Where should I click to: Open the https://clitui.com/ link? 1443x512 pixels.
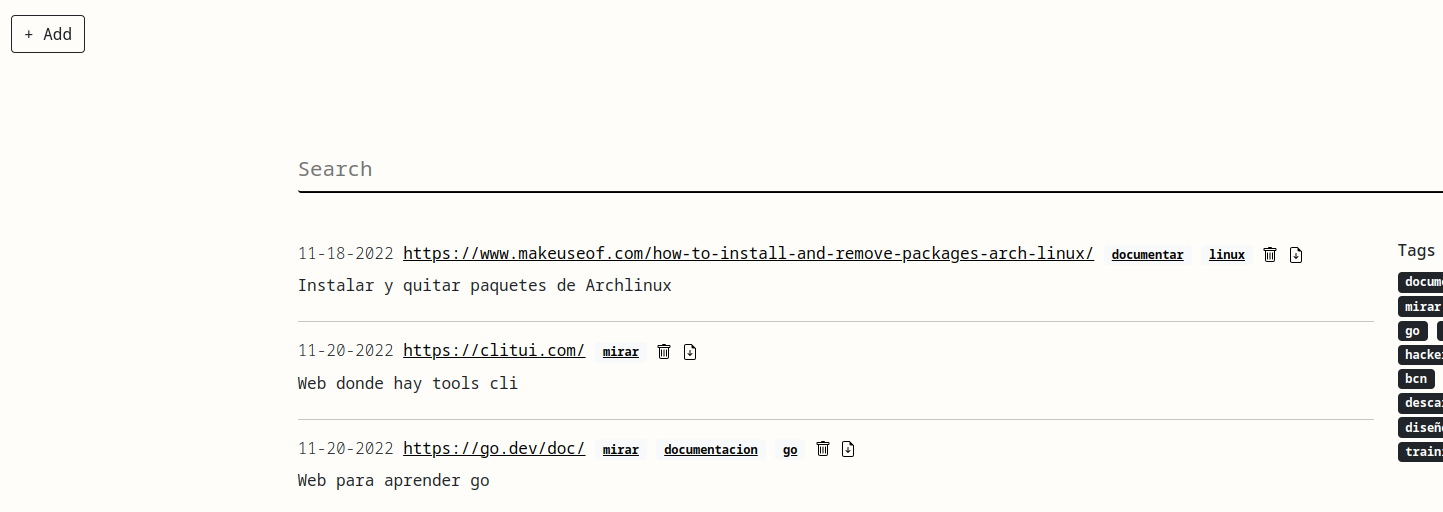pos(494,351)
